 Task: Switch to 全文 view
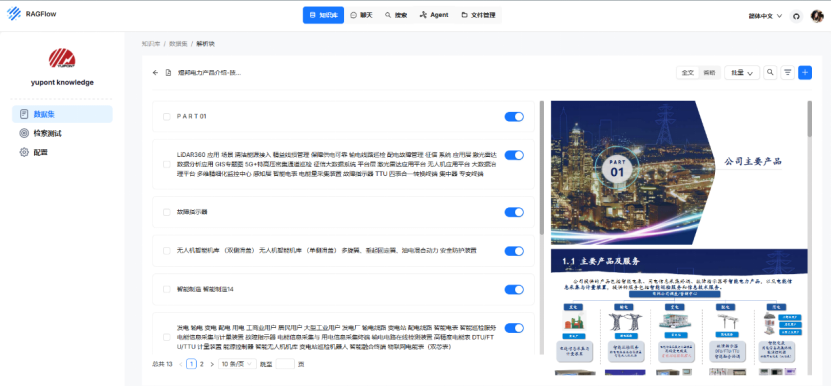click(x=687, y=73)
